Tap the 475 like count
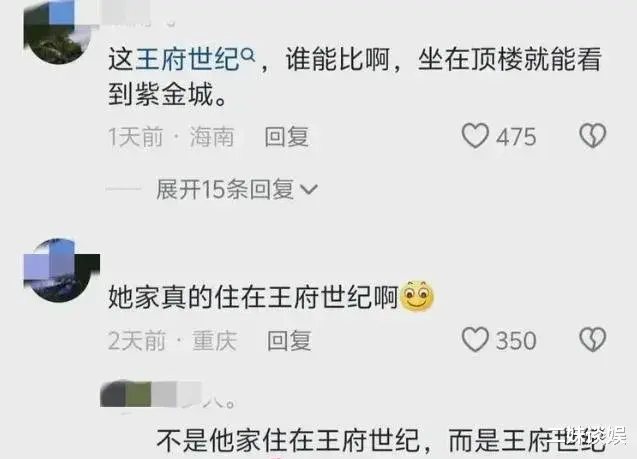 click(x=516, y=137)
